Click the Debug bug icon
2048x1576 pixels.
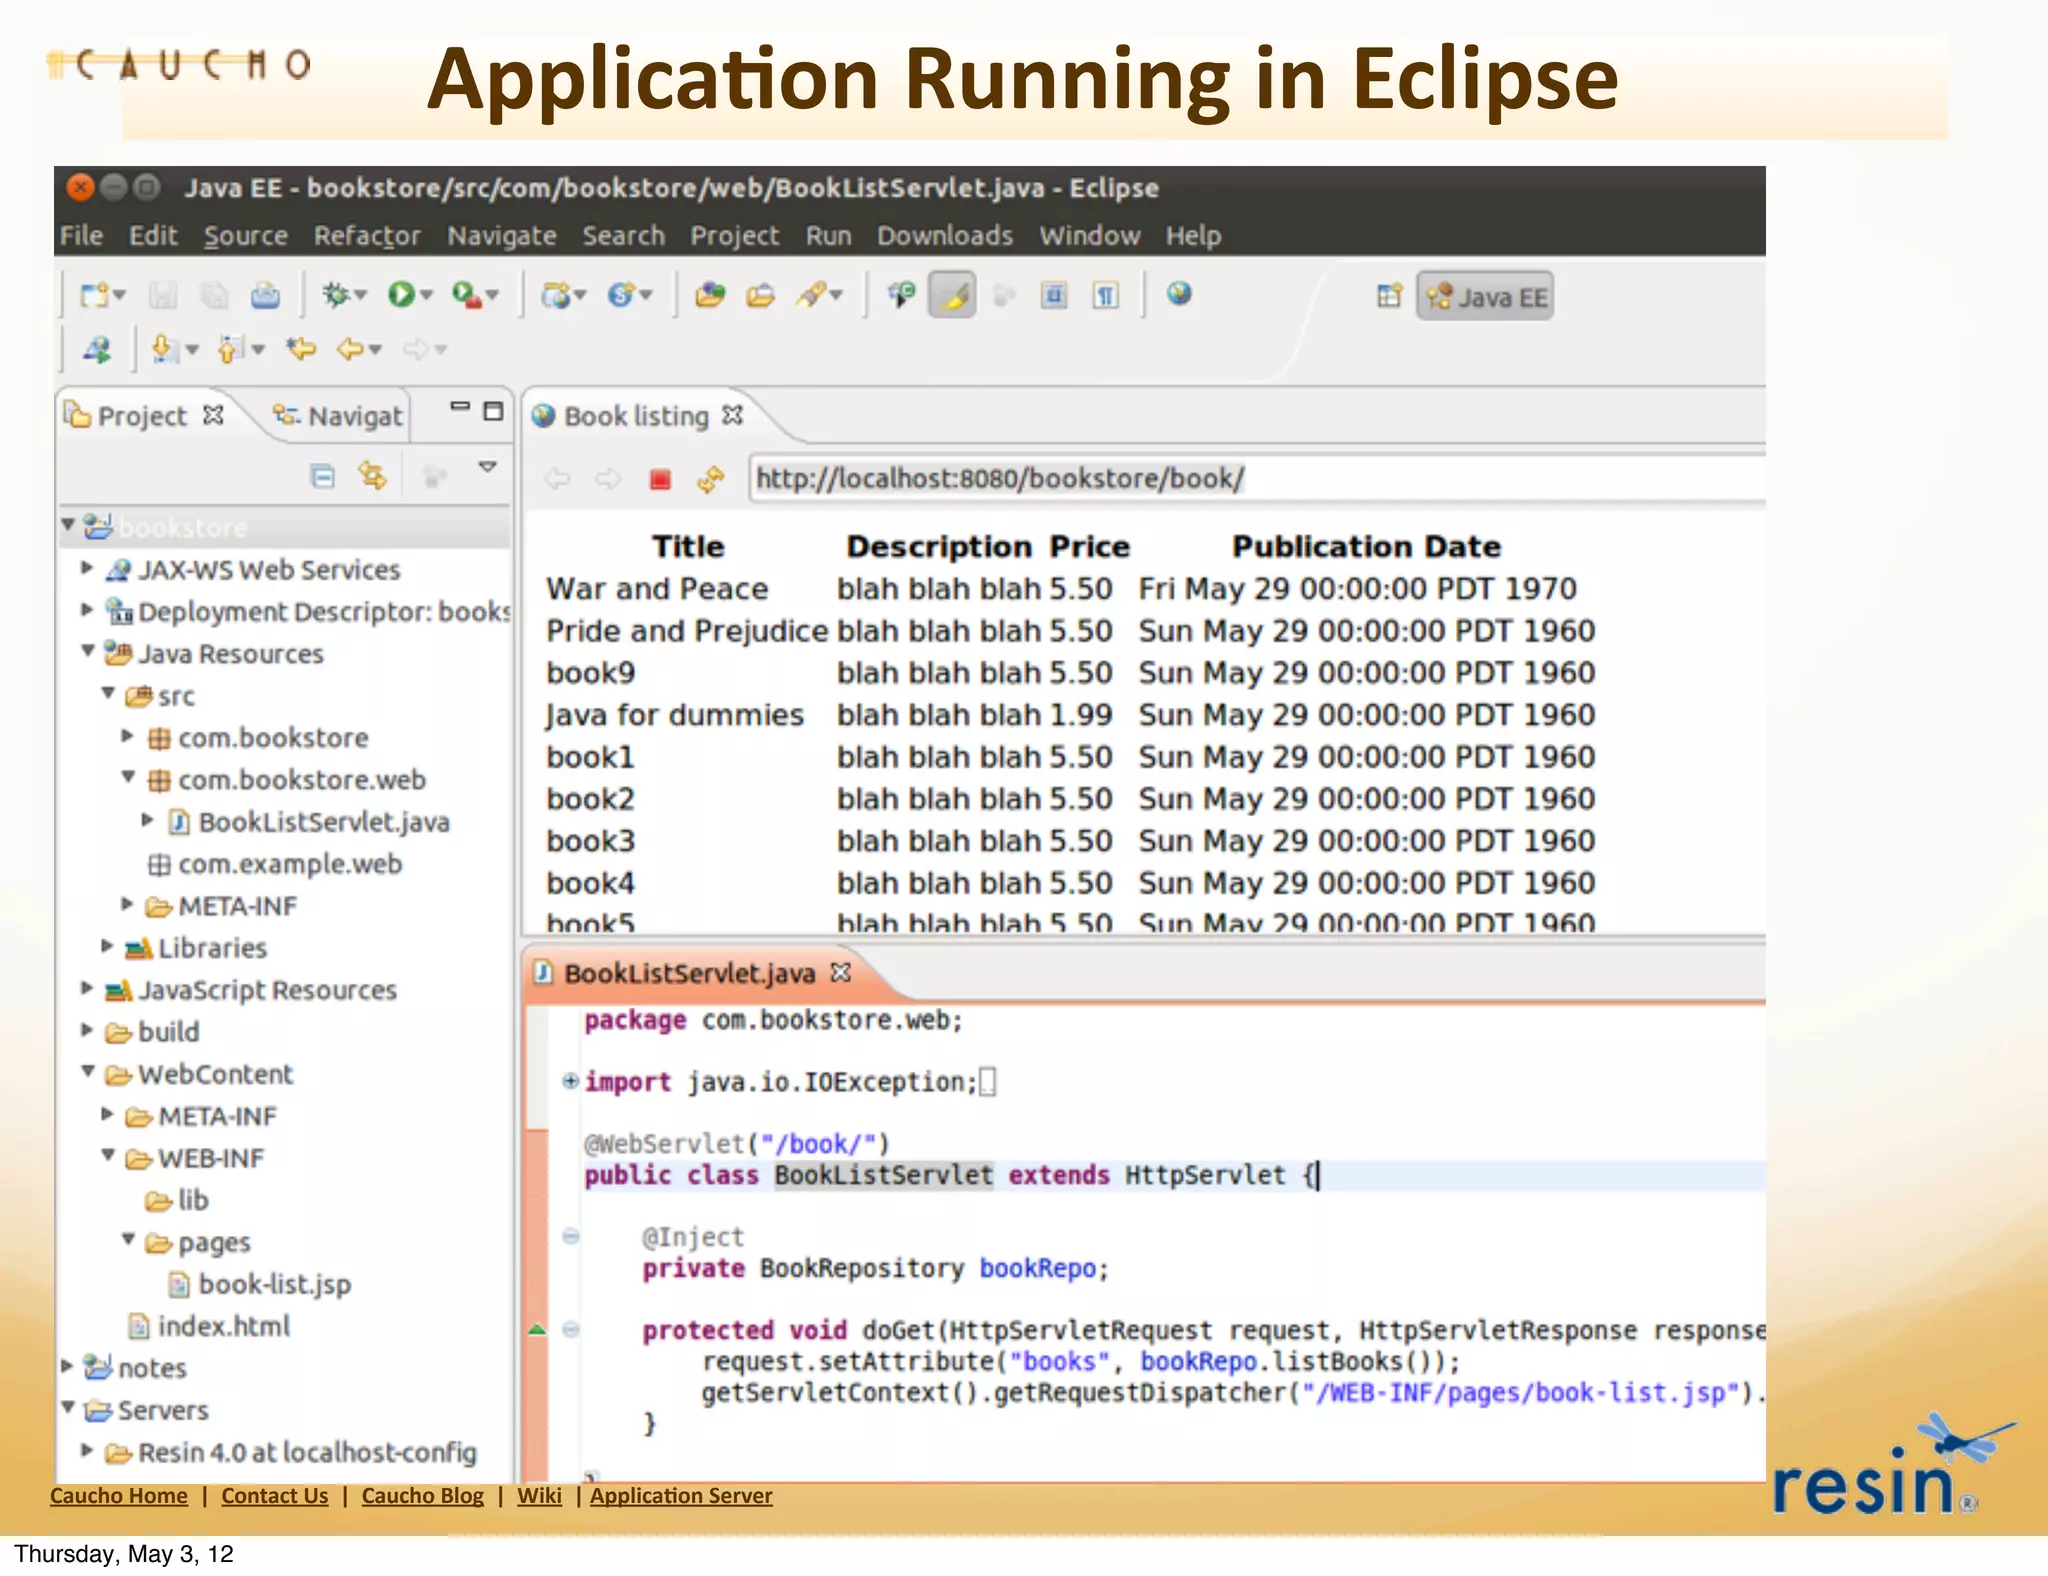(x=336, y=294)
